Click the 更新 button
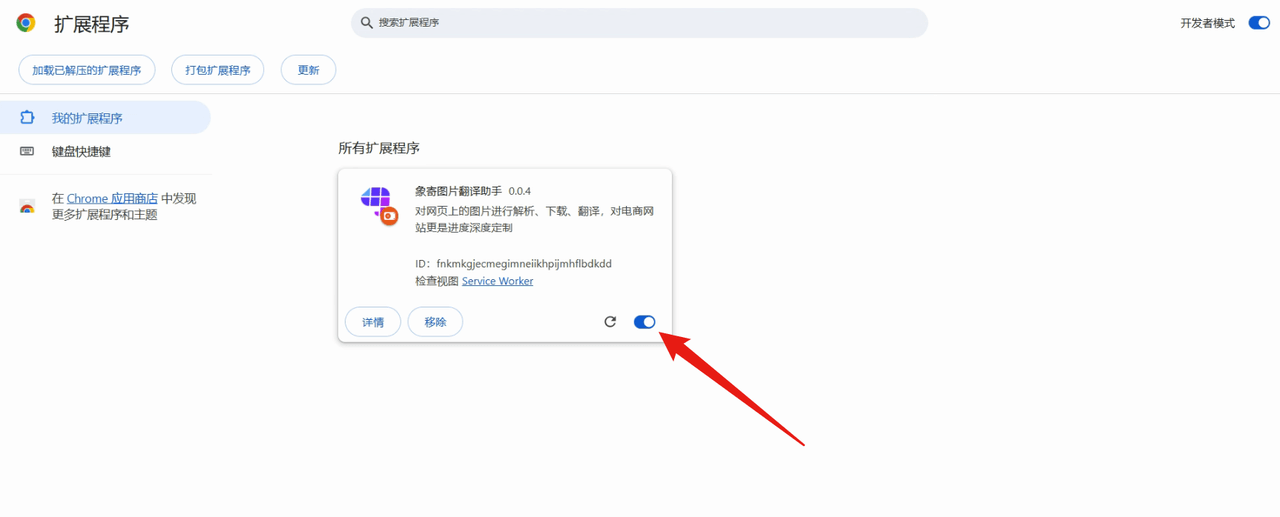This screenshot has height=517, width=1280. click(x=308, y=70)
